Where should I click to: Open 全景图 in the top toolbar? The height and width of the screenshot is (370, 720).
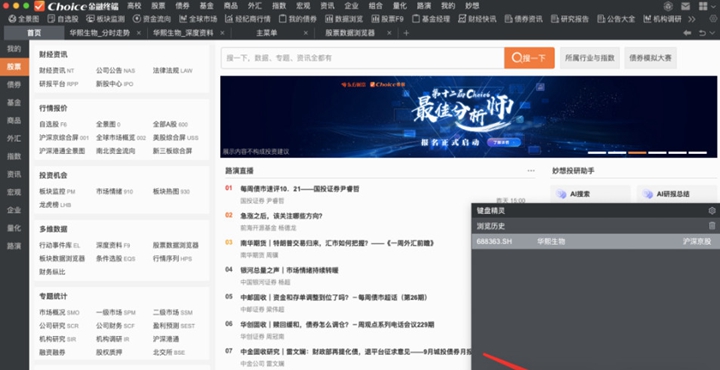pos(23,19)
